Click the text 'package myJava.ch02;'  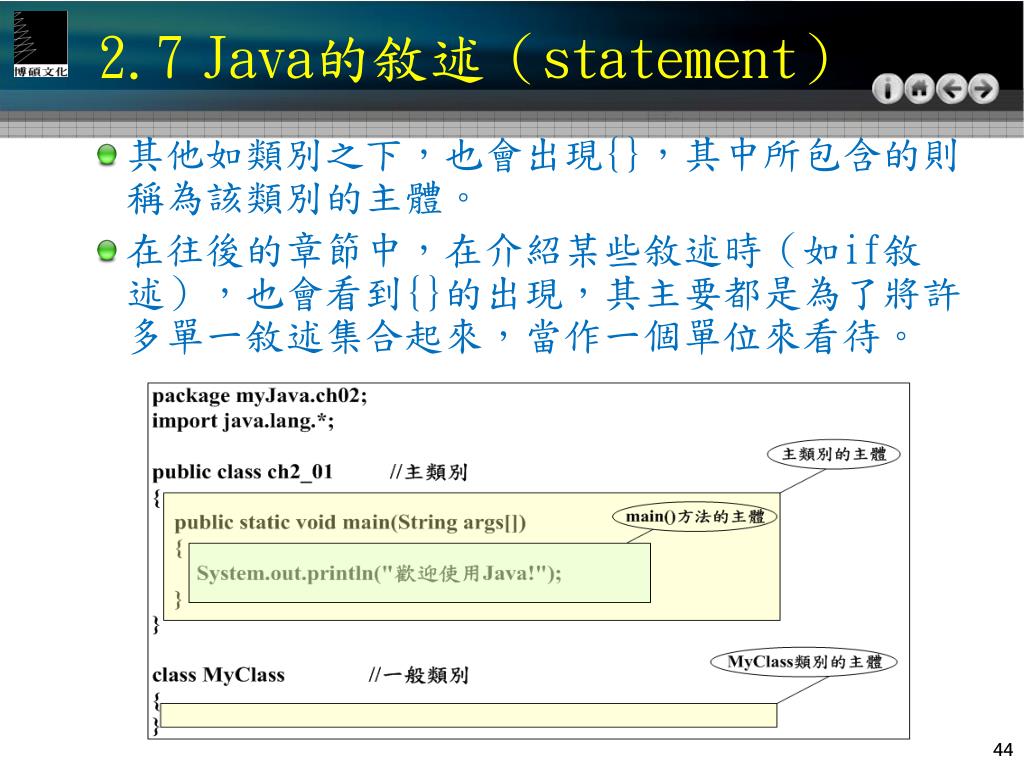pyautogui.click(x=259, y=396)
